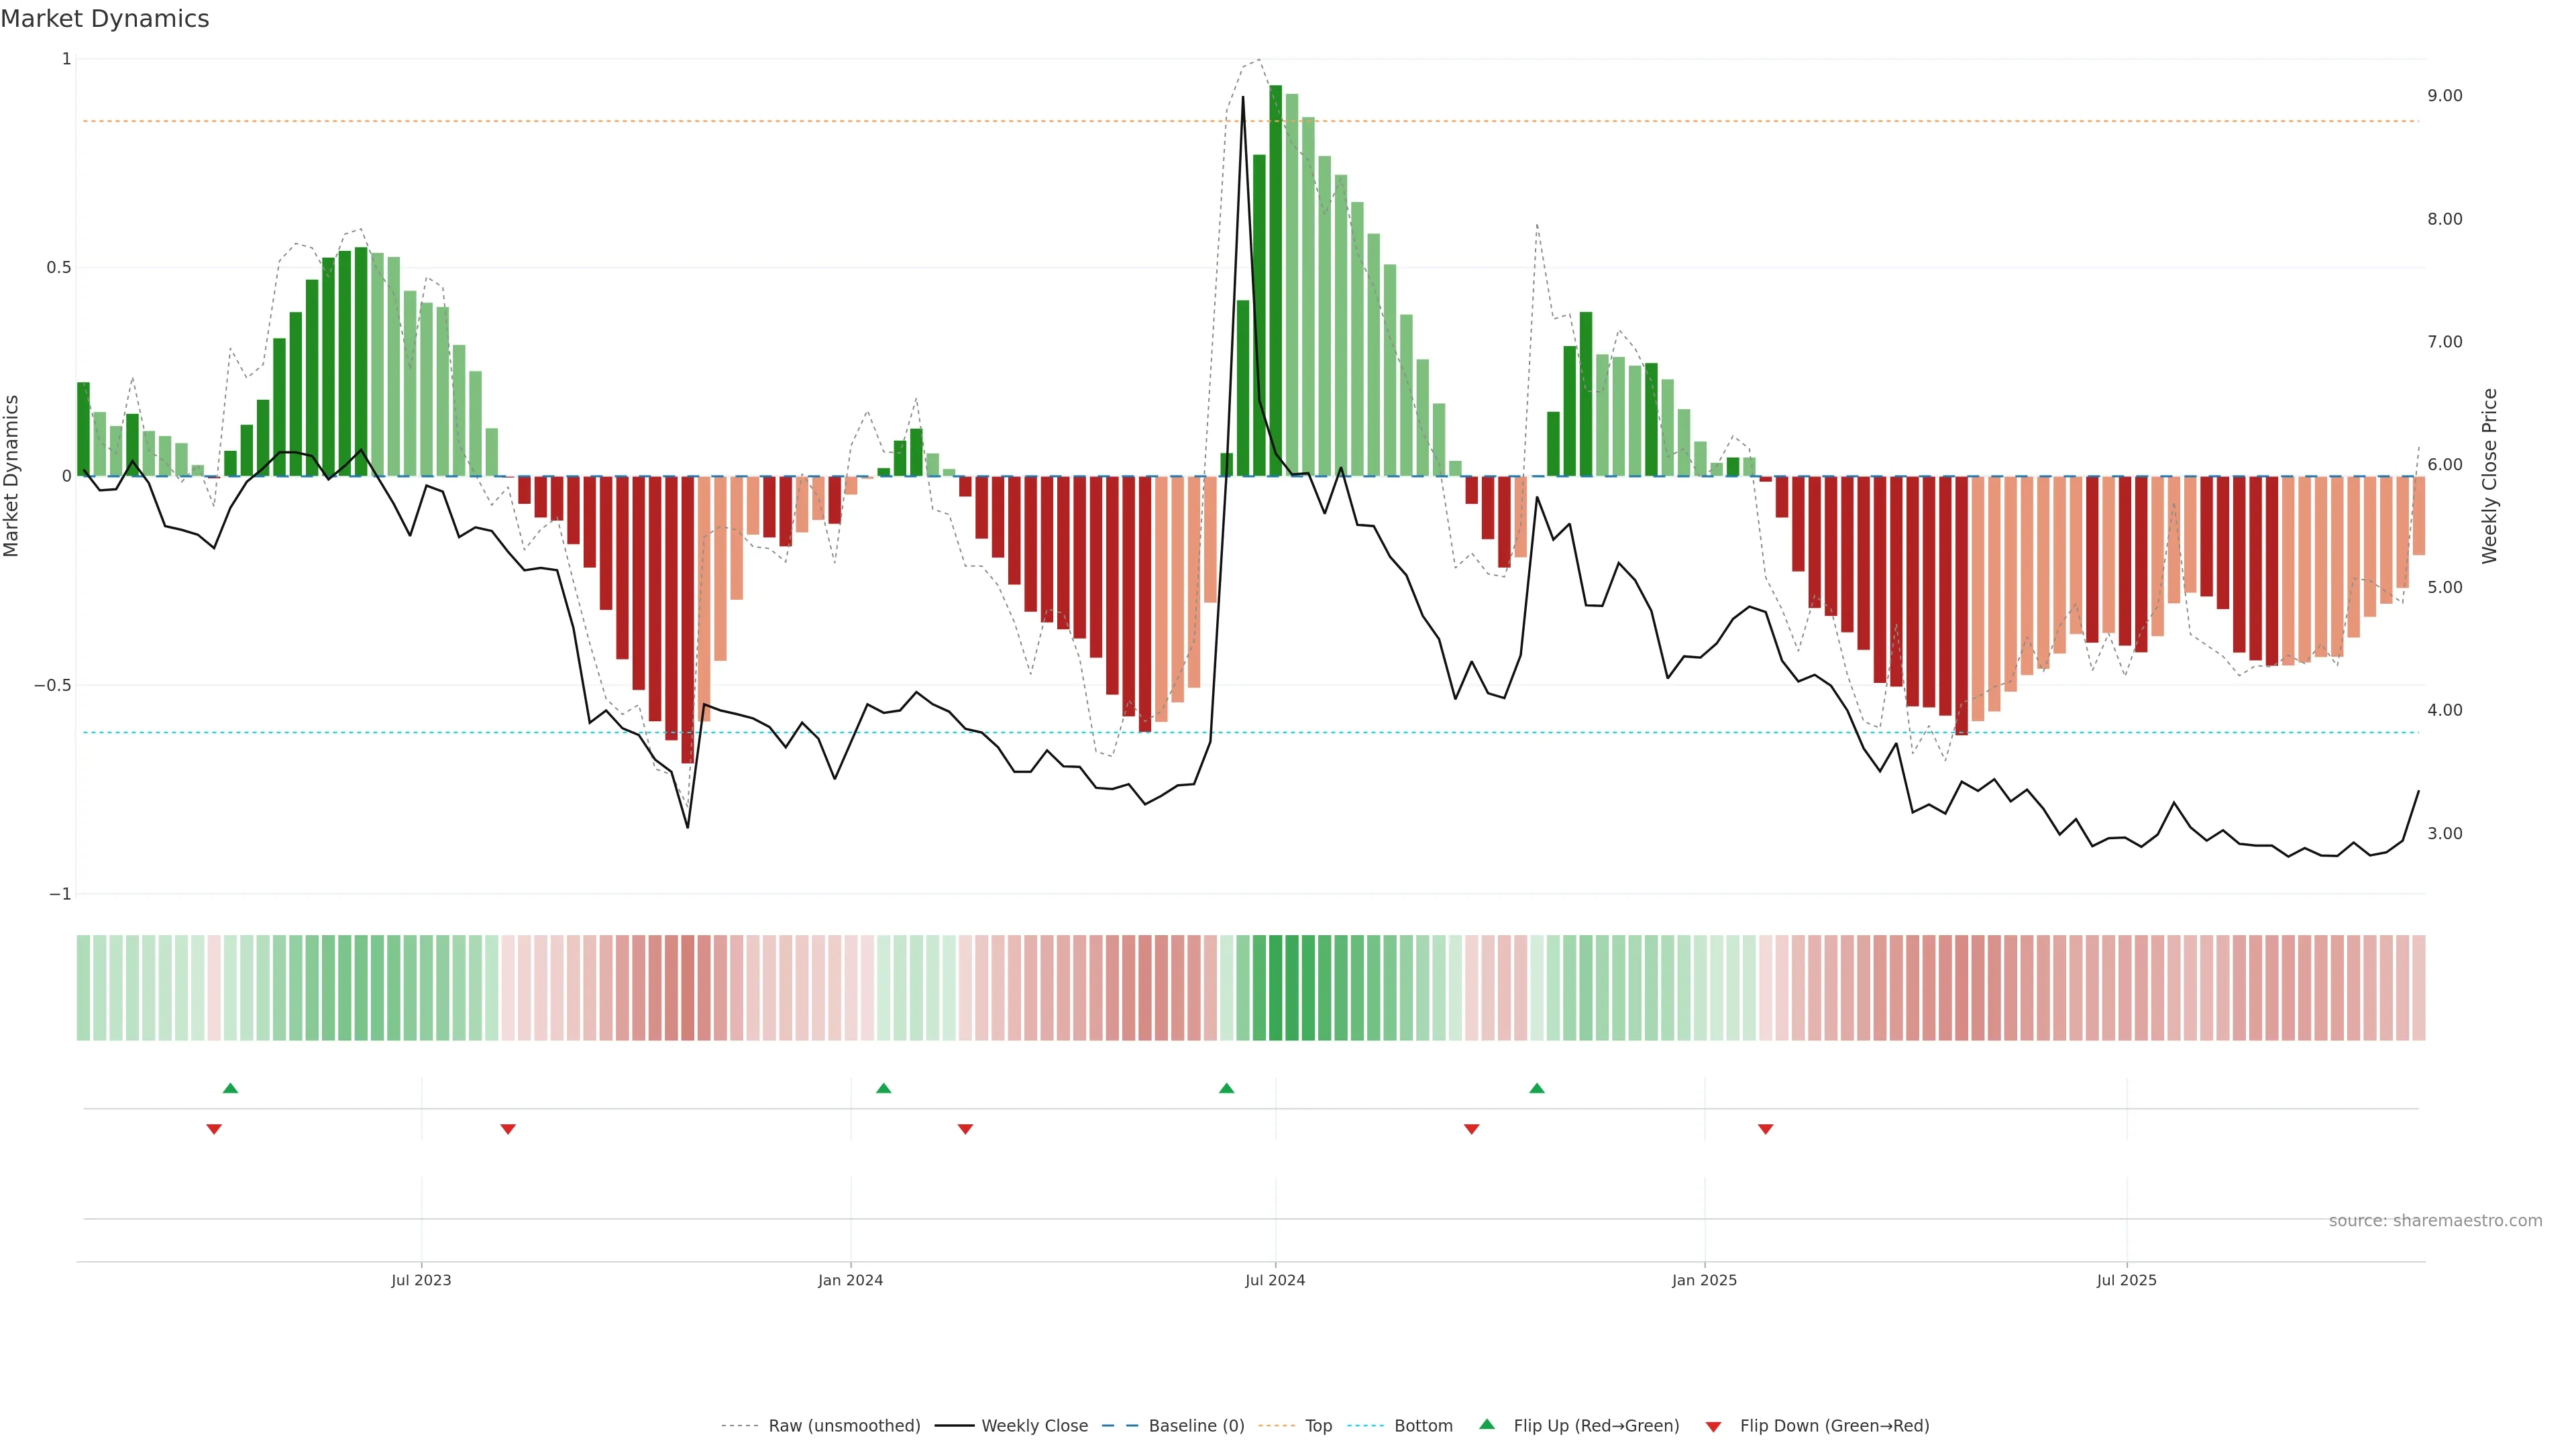
Task: Click the tallest green bar at July 2024
Action: [x=1275, y=280]
